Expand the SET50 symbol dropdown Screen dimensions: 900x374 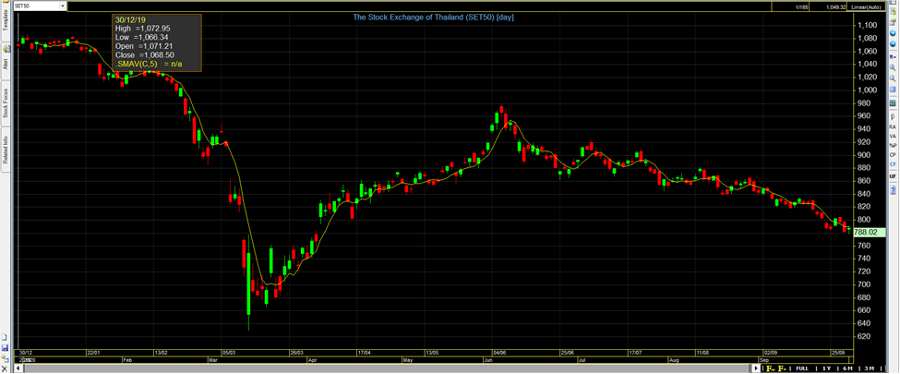[x=63, y=6]
